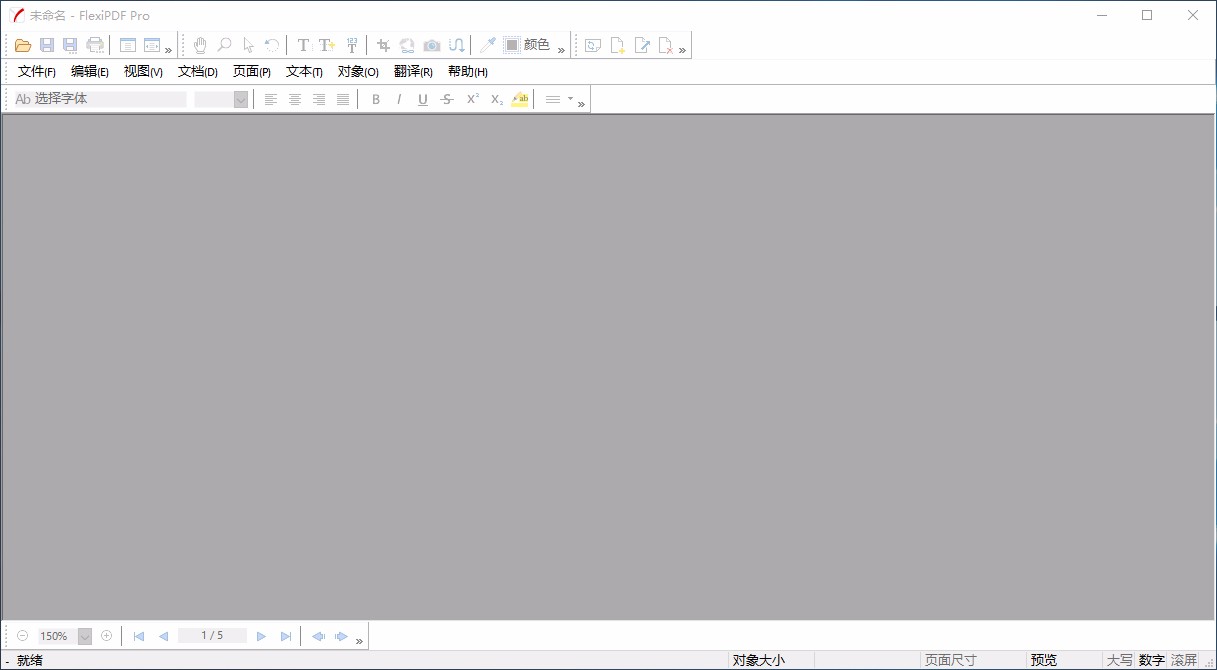Image resolution: width=1217 pixels, height=670 pixels.
Task: Select the Text tool (T icon)
Action: tap(303, 45)
